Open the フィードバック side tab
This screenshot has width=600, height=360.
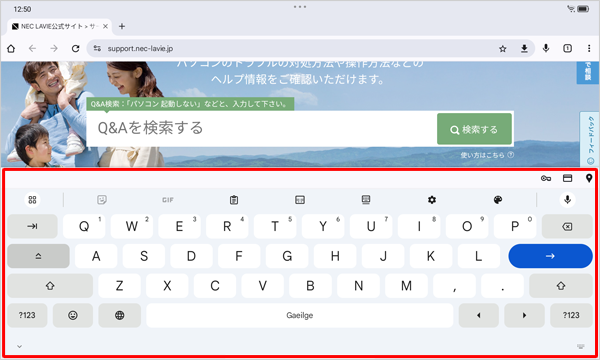pos(590,139)
